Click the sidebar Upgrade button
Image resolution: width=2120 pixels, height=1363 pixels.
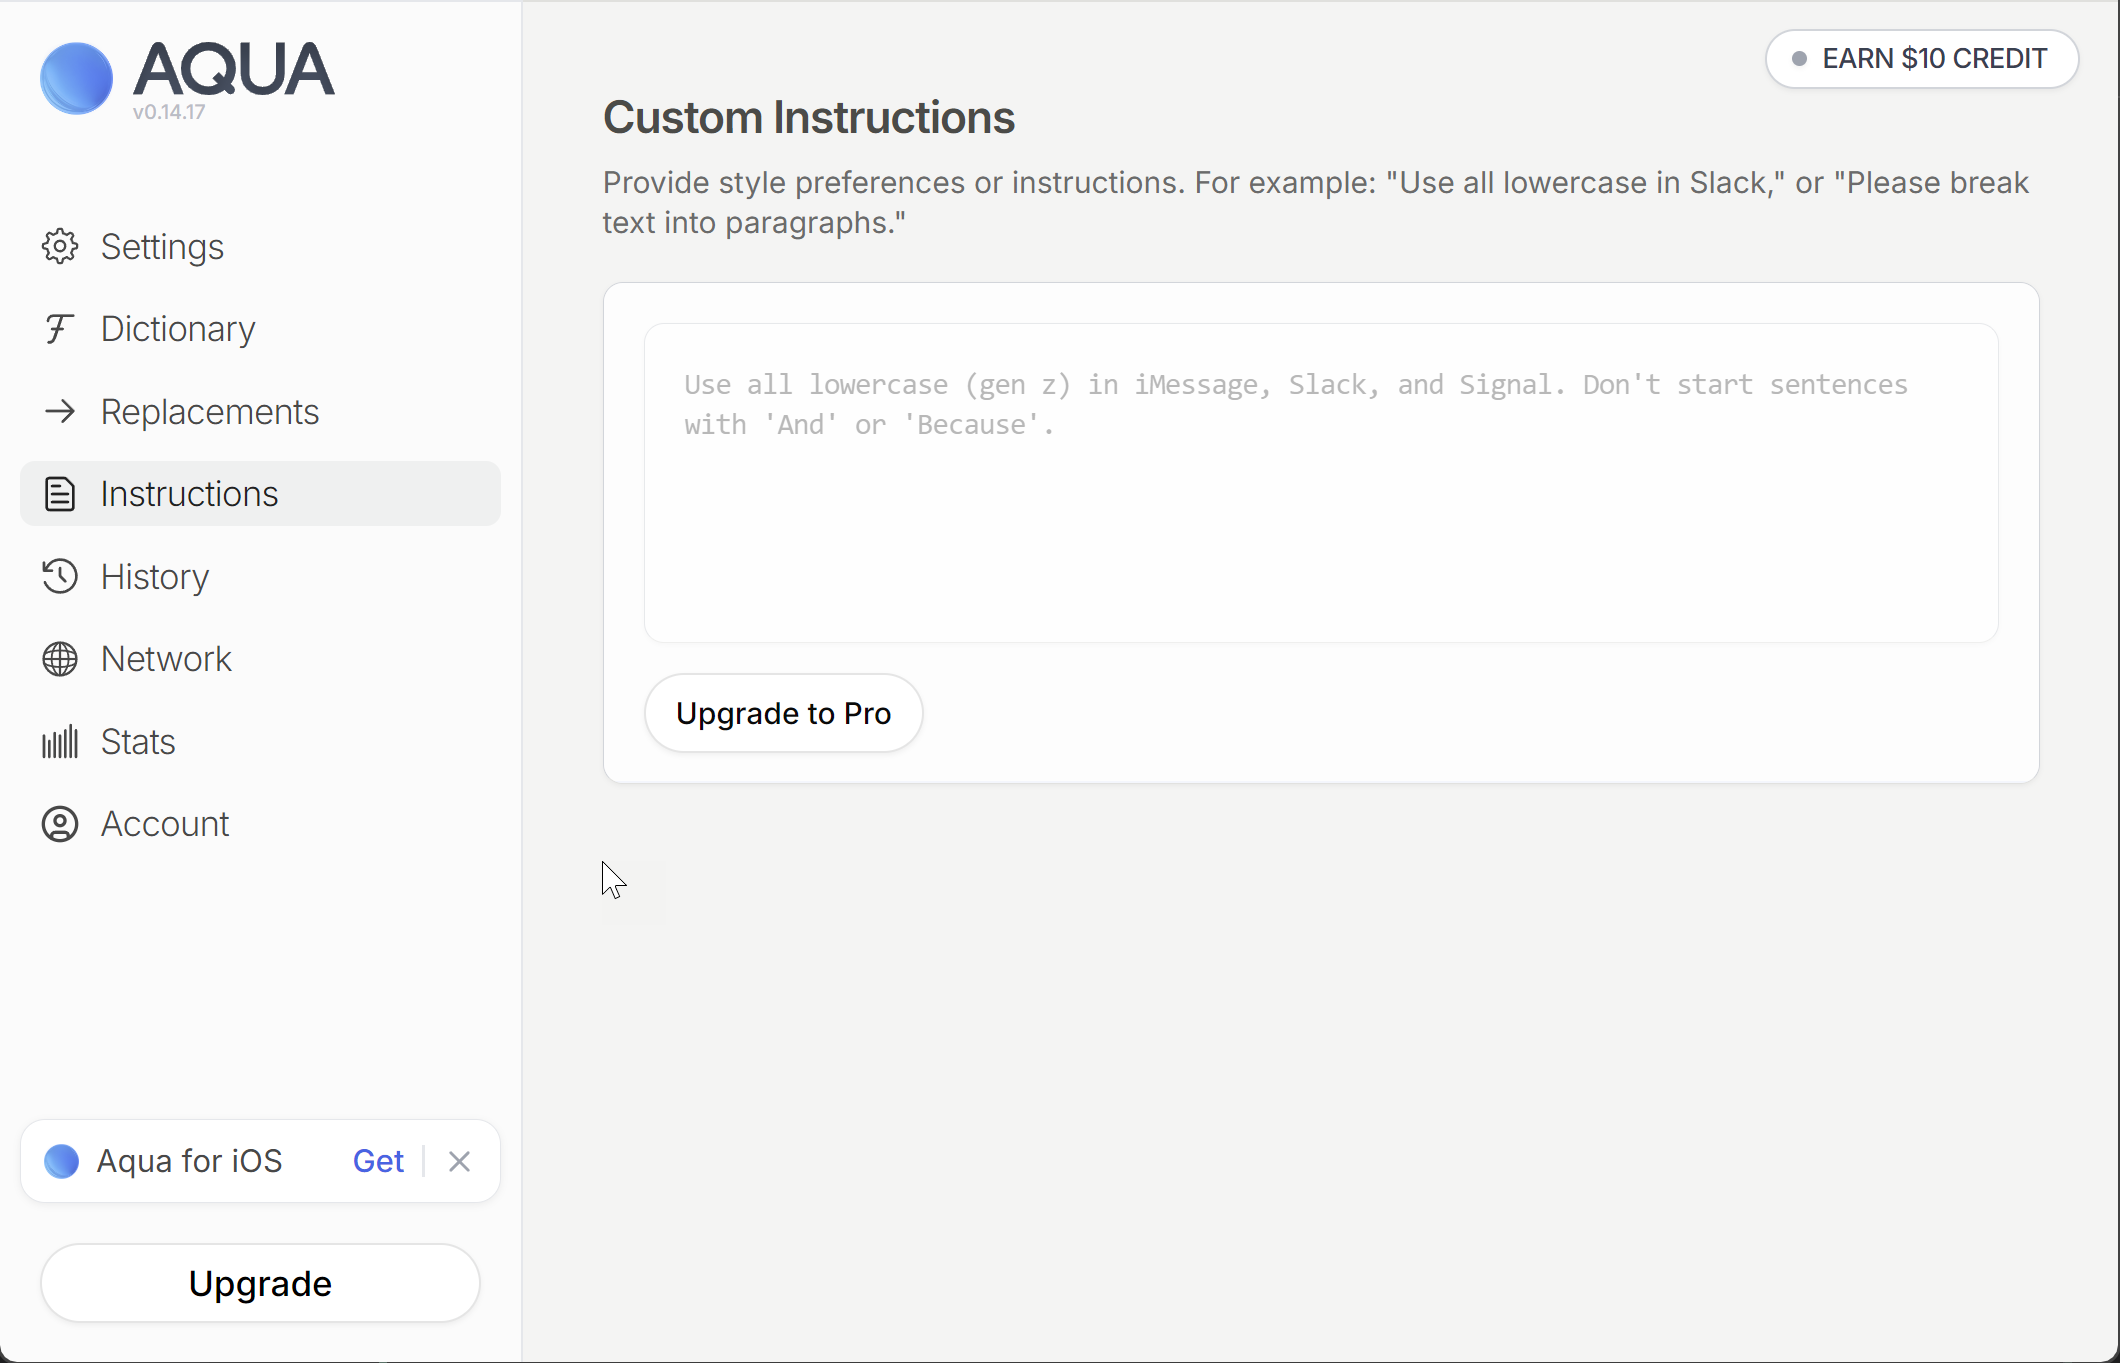point(260,1283)
